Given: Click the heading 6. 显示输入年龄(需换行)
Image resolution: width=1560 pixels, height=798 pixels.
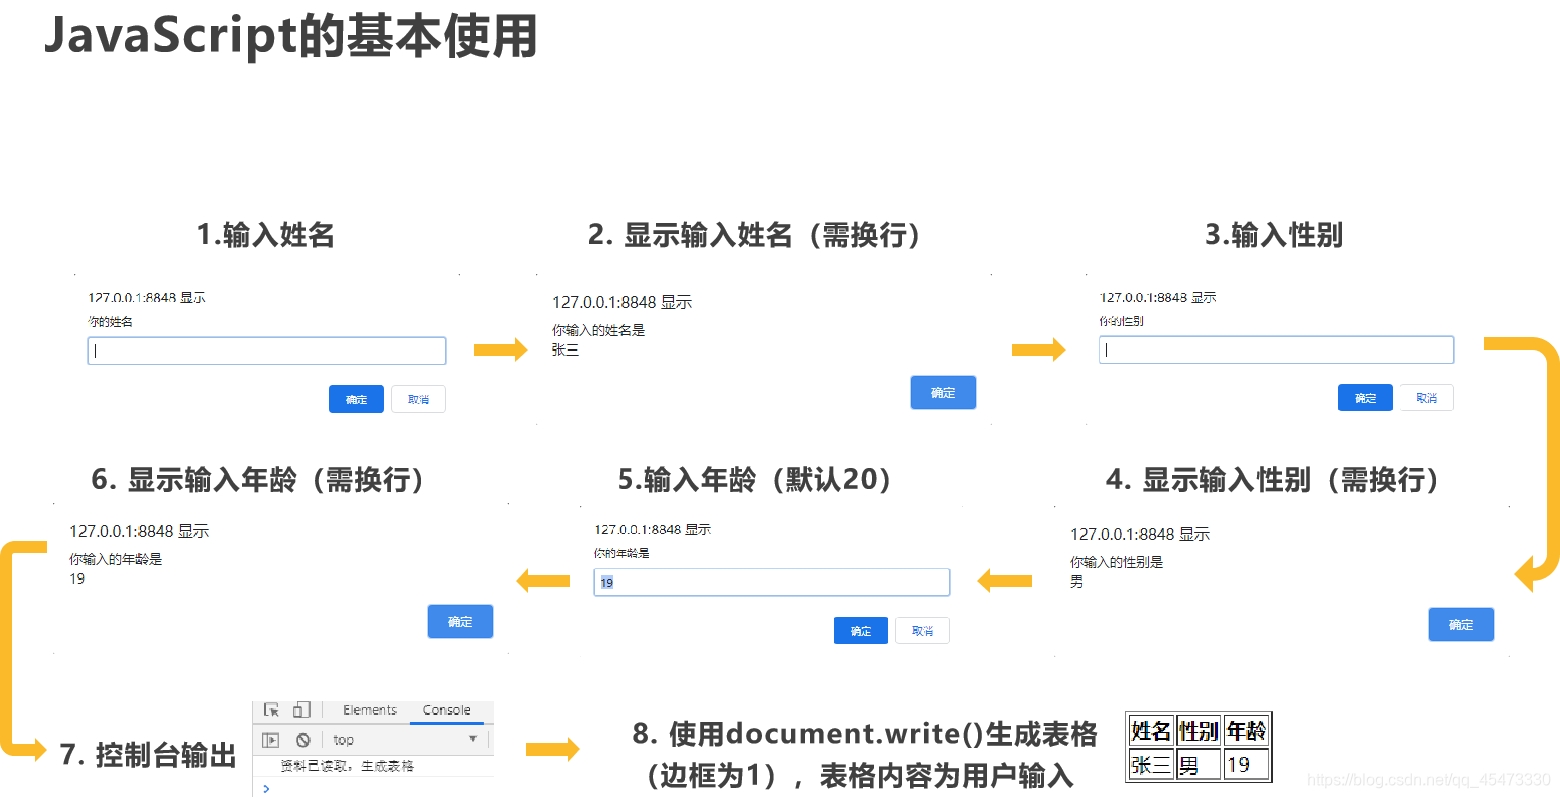Looking at the screenshot, I should 260,480.
